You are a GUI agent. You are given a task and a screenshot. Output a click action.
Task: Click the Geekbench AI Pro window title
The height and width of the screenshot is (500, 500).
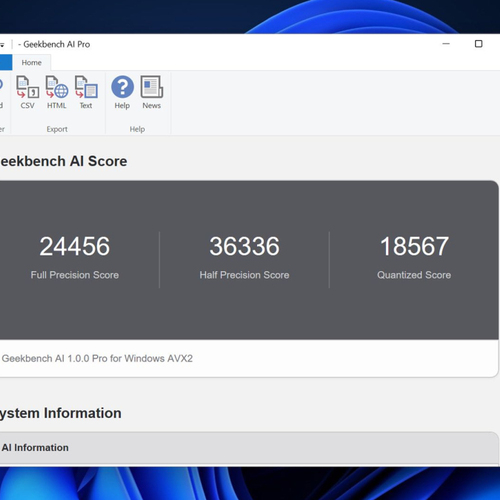click(x=57, y=44)
